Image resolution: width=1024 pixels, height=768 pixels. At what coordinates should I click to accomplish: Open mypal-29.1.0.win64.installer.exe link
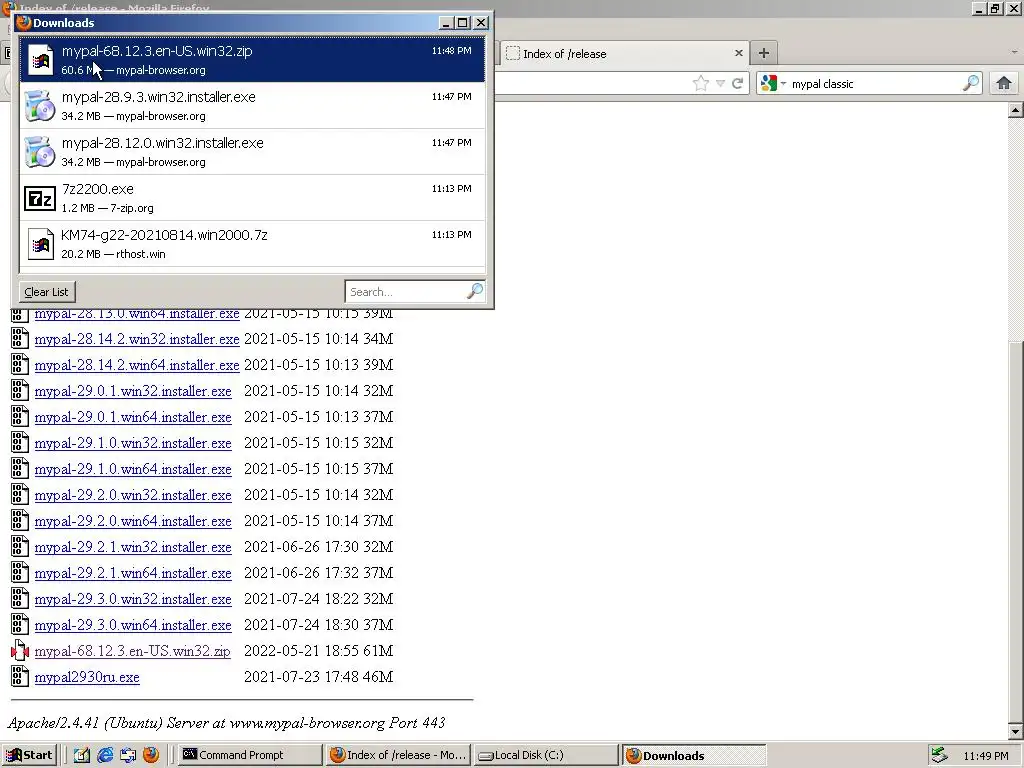coord(133,469)
